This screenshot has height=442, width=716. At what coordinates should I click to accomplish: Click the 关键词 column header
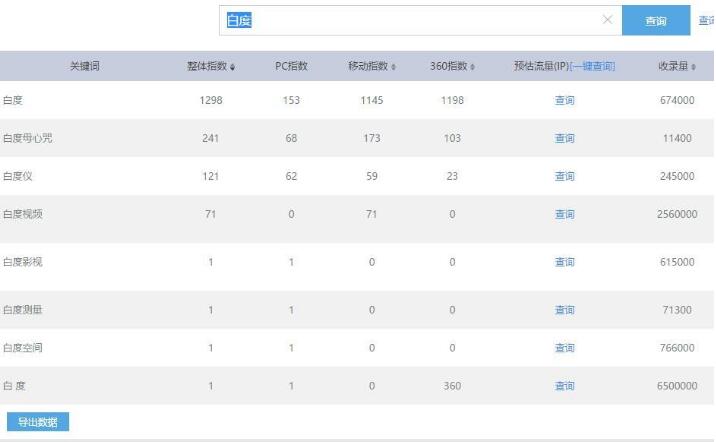pyautogui.click(x=84, y=66)
